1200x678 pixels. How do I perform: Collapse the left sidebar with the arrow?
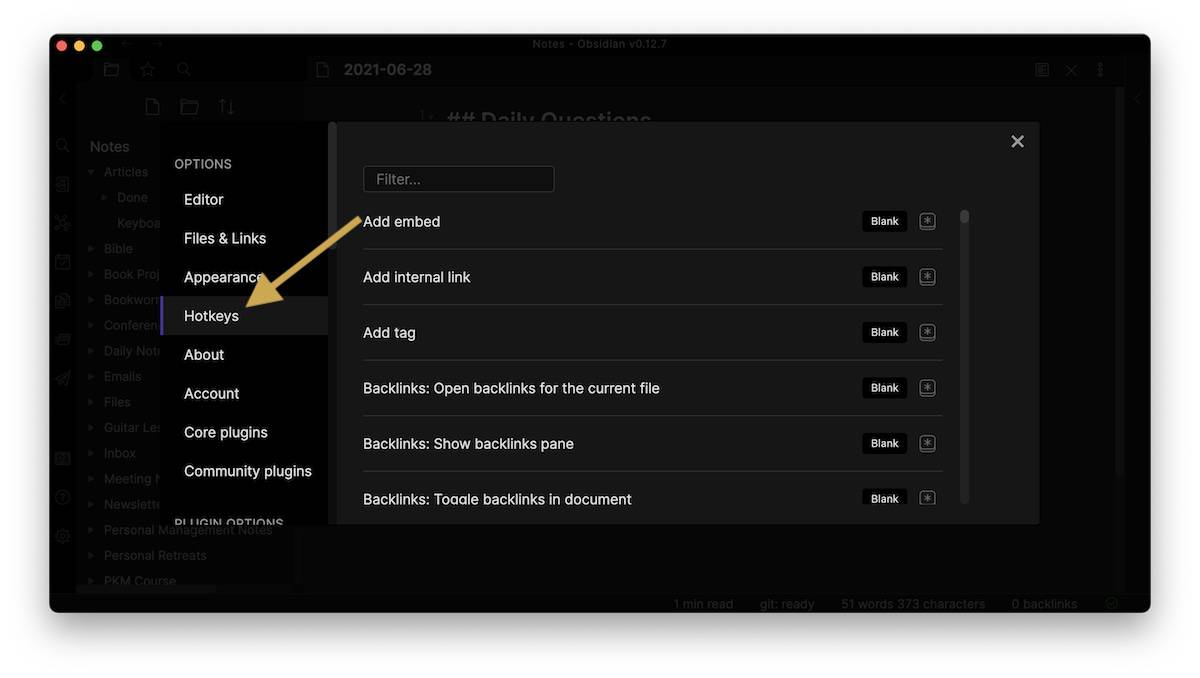(x=63, y=99)
